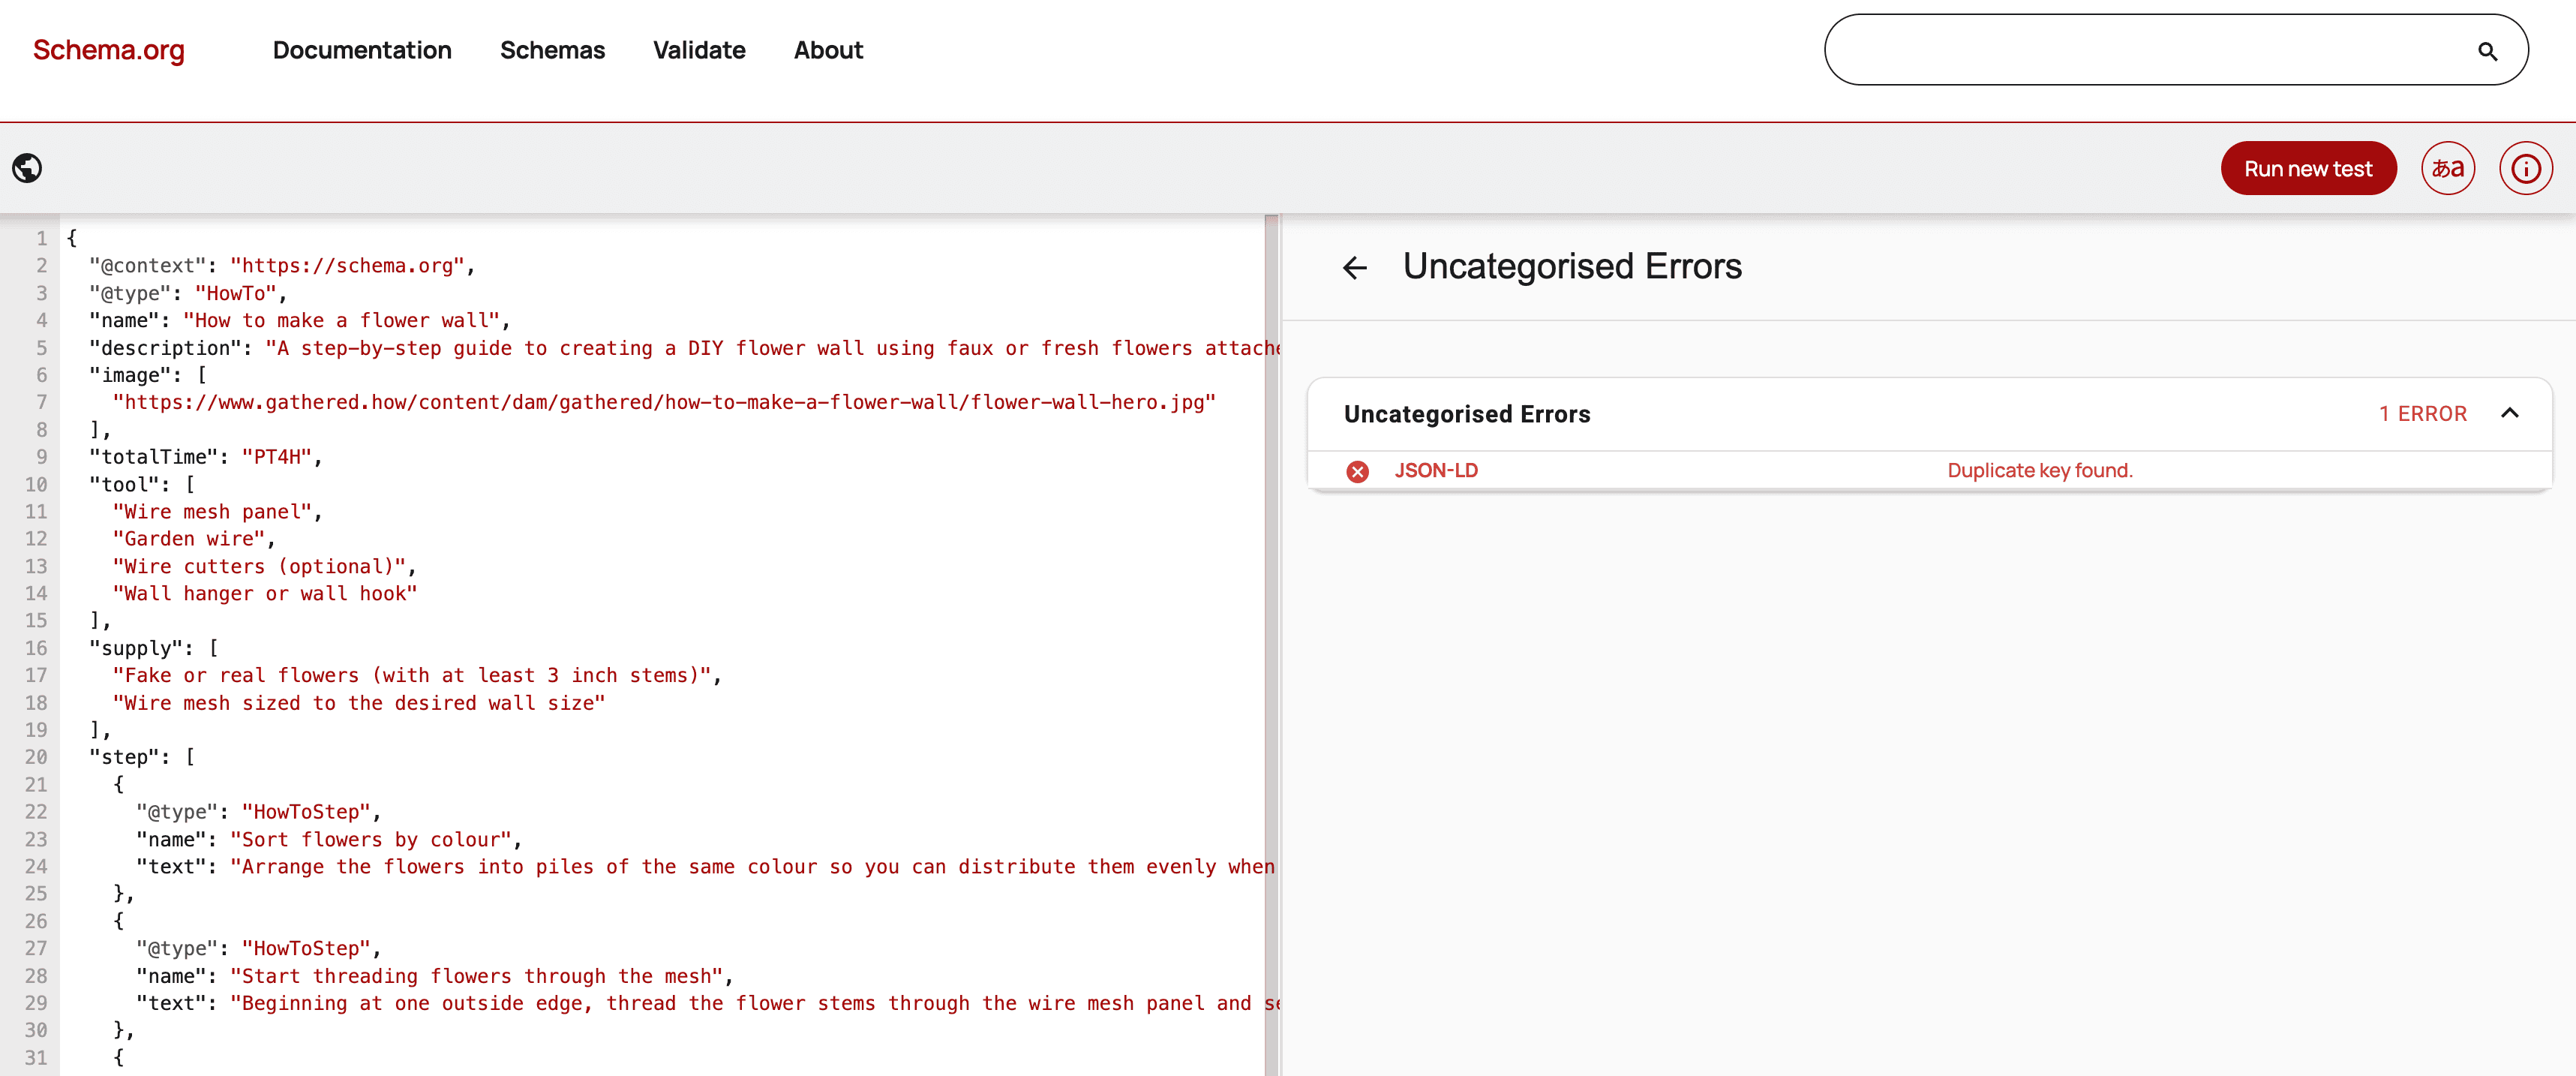
Task: Click line number 20 in the editor
Action: pos(36,757)
